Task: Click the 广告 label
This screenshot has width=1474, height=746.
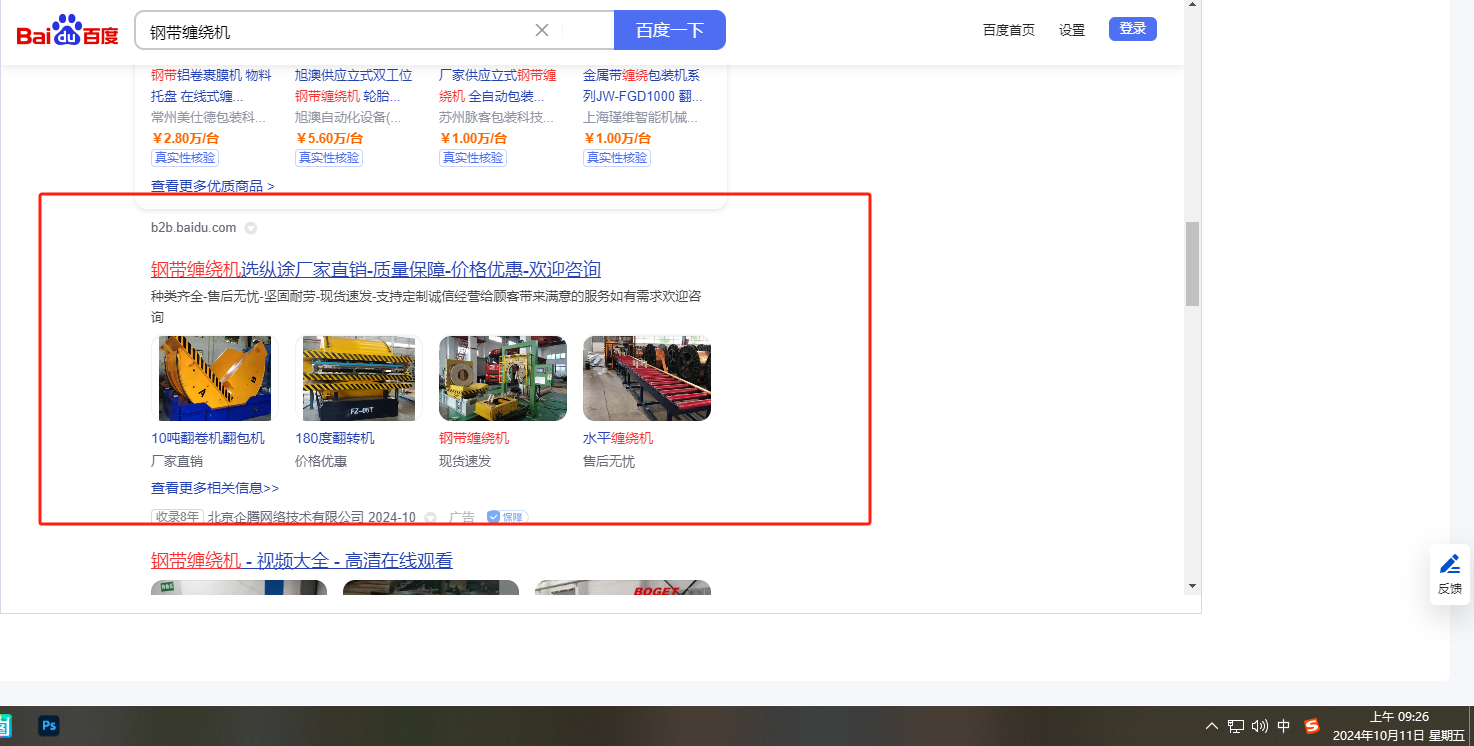Action: tap(462, 517)
